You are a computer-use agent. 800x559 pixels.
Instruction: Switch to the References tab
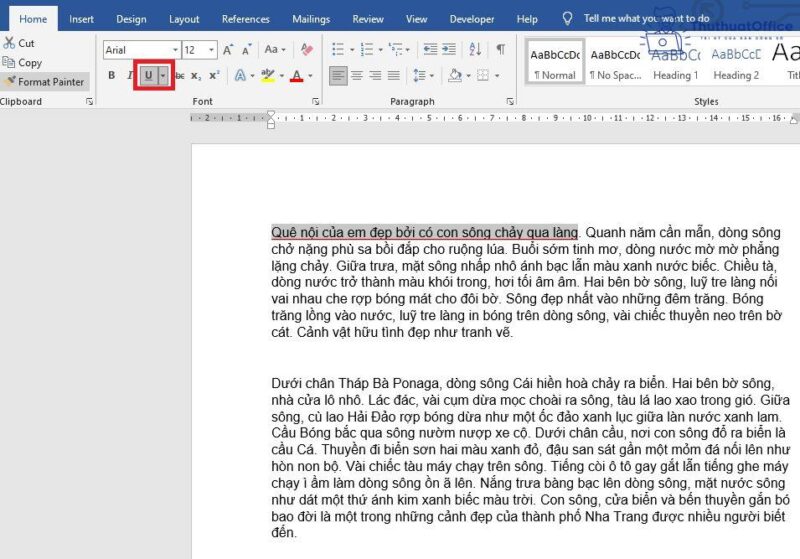245,19
